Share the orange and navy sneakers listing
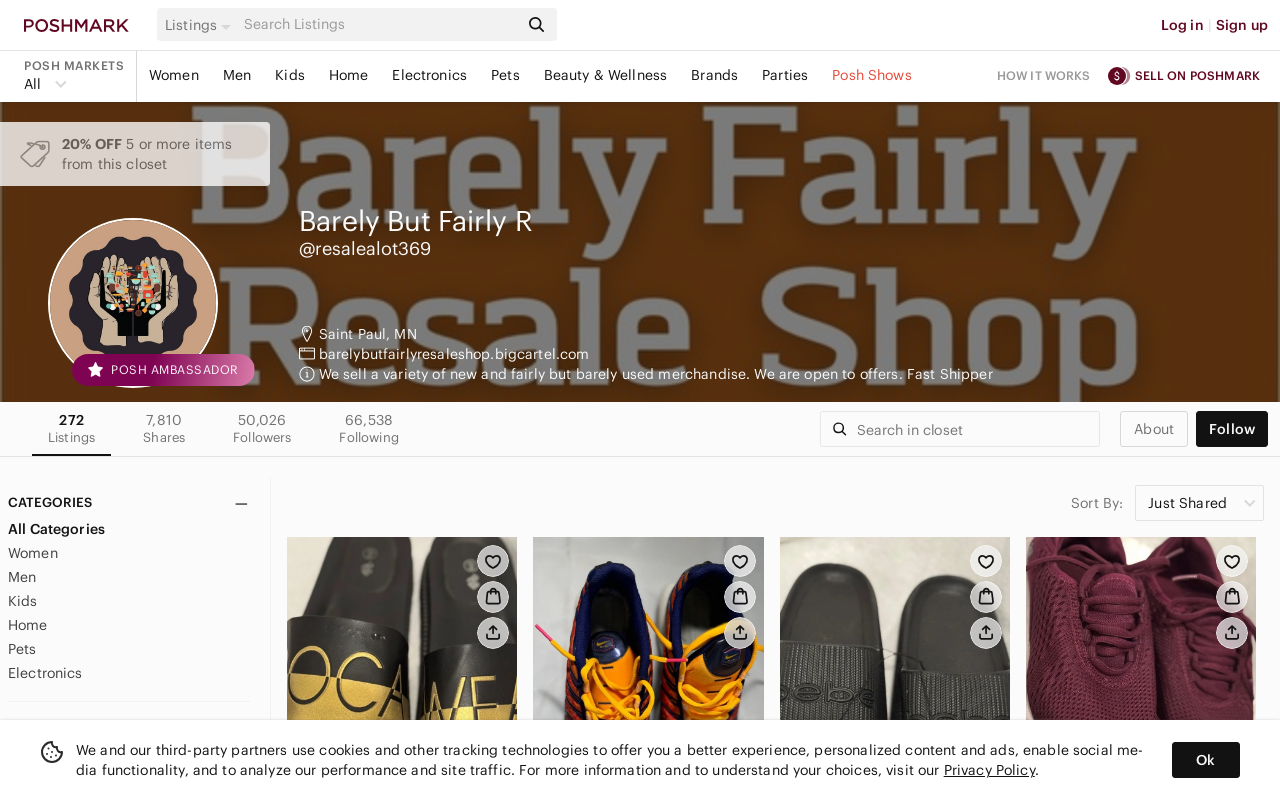This screenshot has width=1280, height=800. tap(740, 633)
